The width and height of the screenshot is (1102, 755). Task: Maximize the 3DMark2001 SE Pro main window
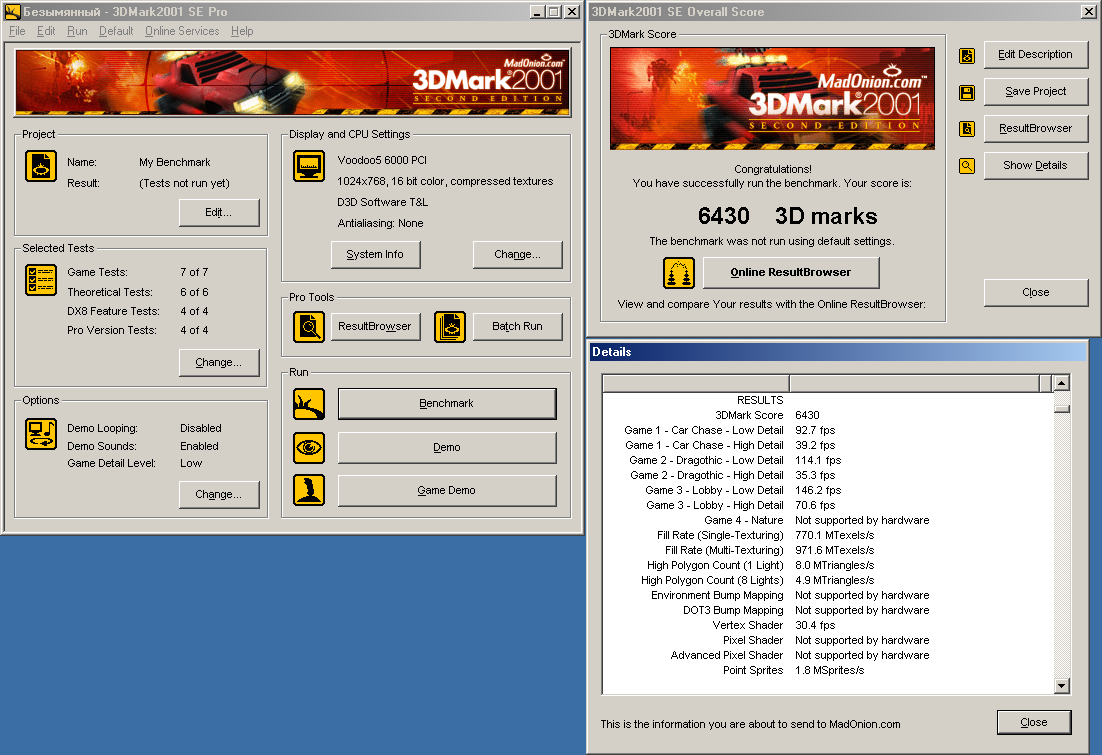[x=554, y=11]
